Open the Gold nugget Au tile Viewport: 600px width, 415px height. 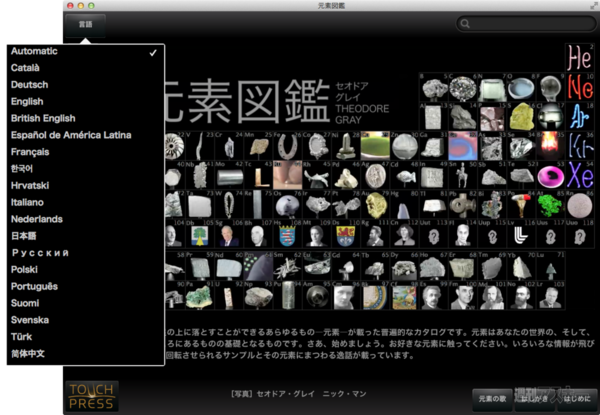coord(375,205)
